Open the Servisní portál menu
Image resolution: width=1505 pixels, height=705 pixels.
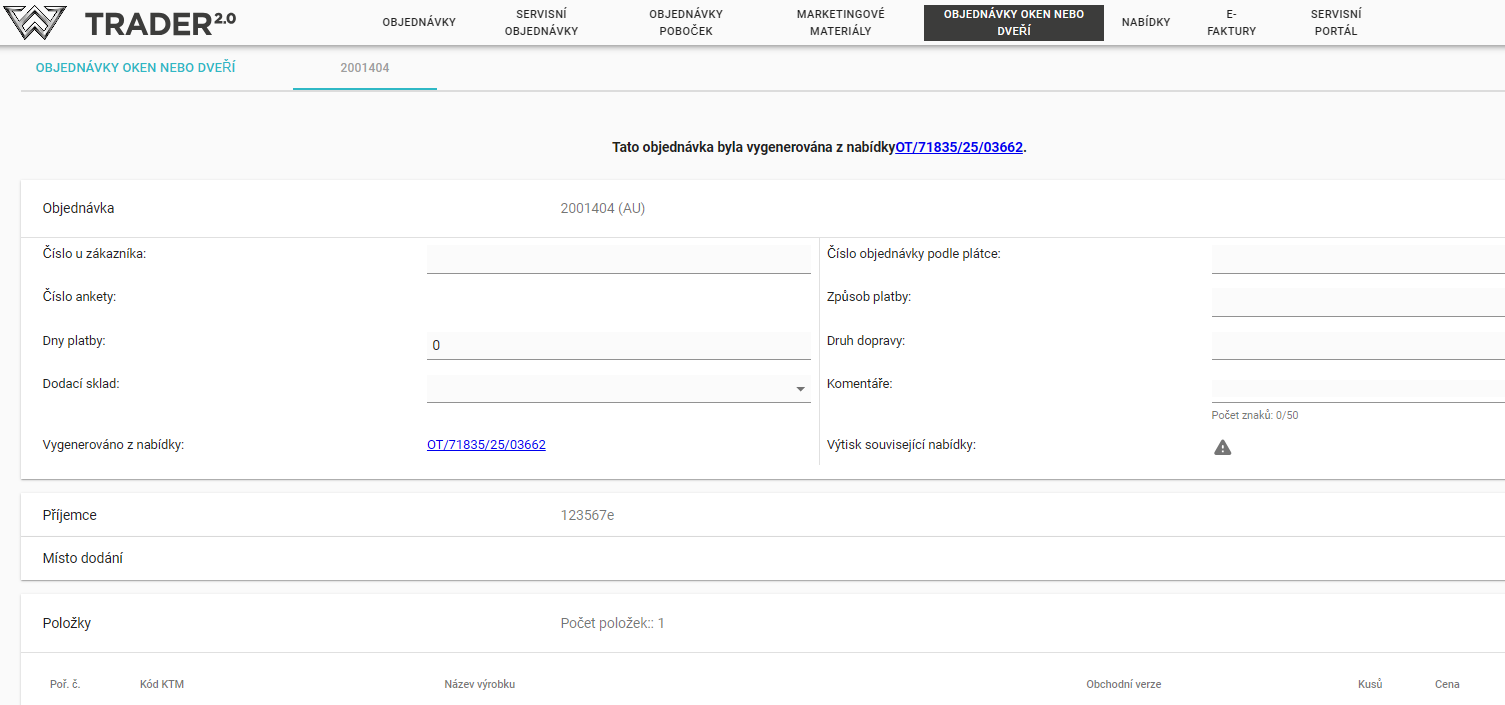pyautogui.click(x=1335, y=22)
